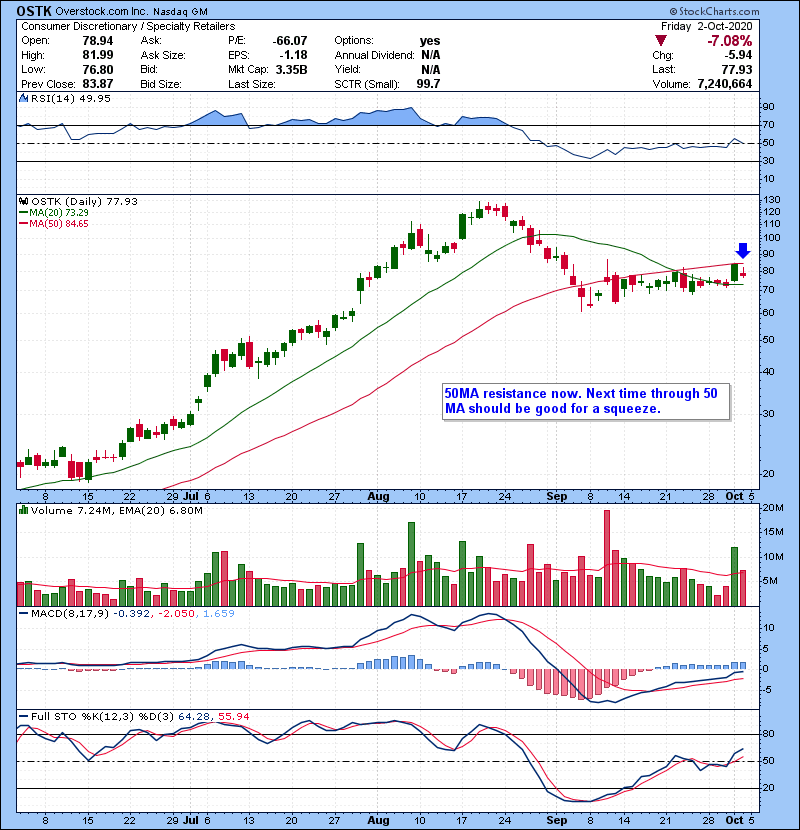Click the OSTK ticker symbol in header
The height and width of the screenshot is (830, 800).
39,10
